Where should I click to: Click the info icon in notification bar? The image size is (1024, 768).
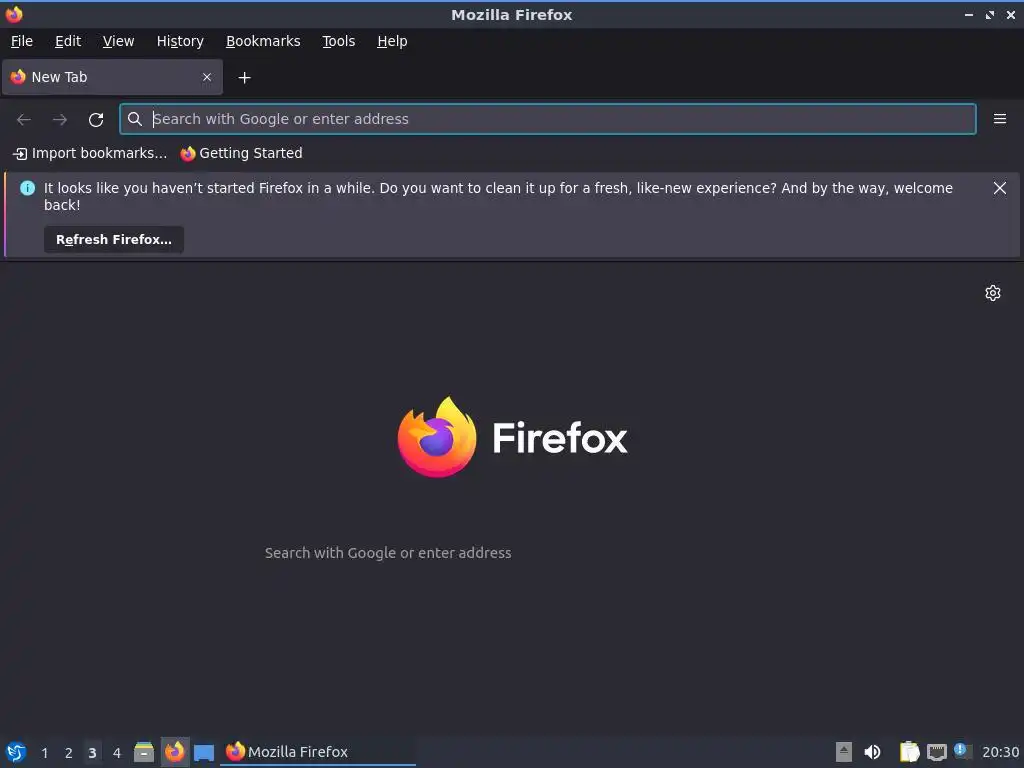27,188
